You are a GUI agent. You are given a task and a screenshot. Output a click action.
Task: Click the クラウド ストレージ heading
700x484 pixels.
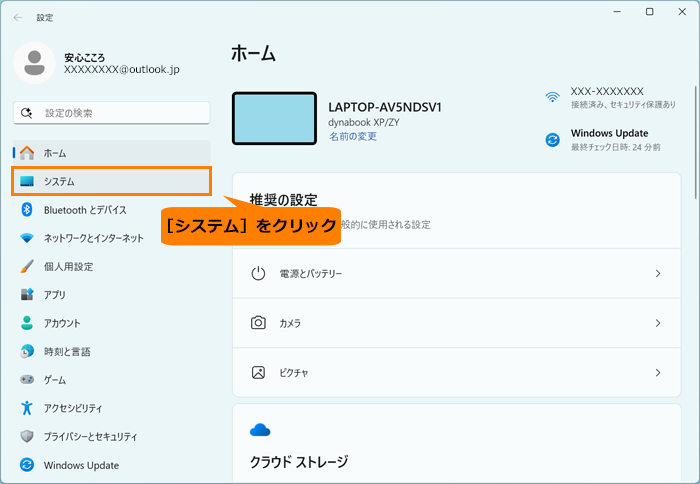[x=299, y=462]
